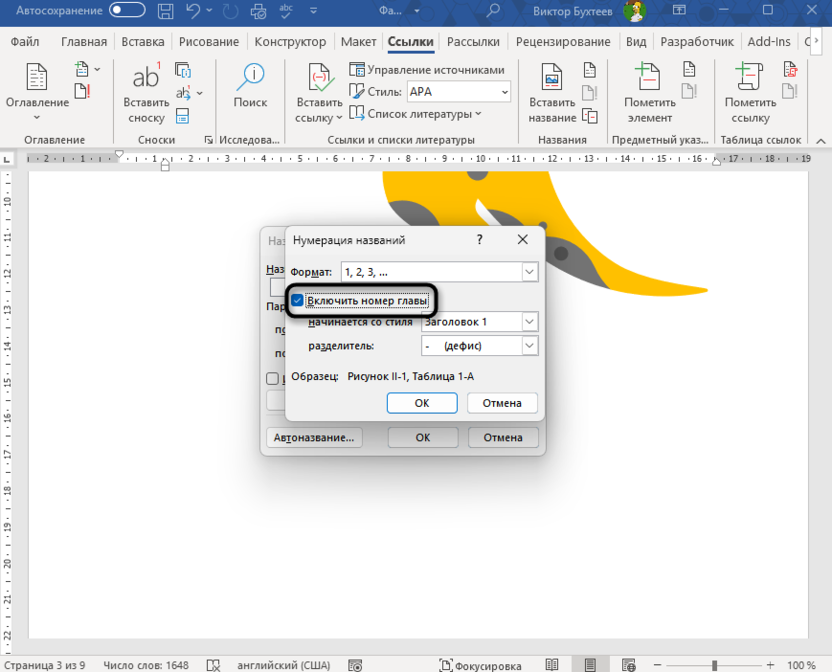Click the Управление источниками icon

pyautogui.click(x=358, y=69)
